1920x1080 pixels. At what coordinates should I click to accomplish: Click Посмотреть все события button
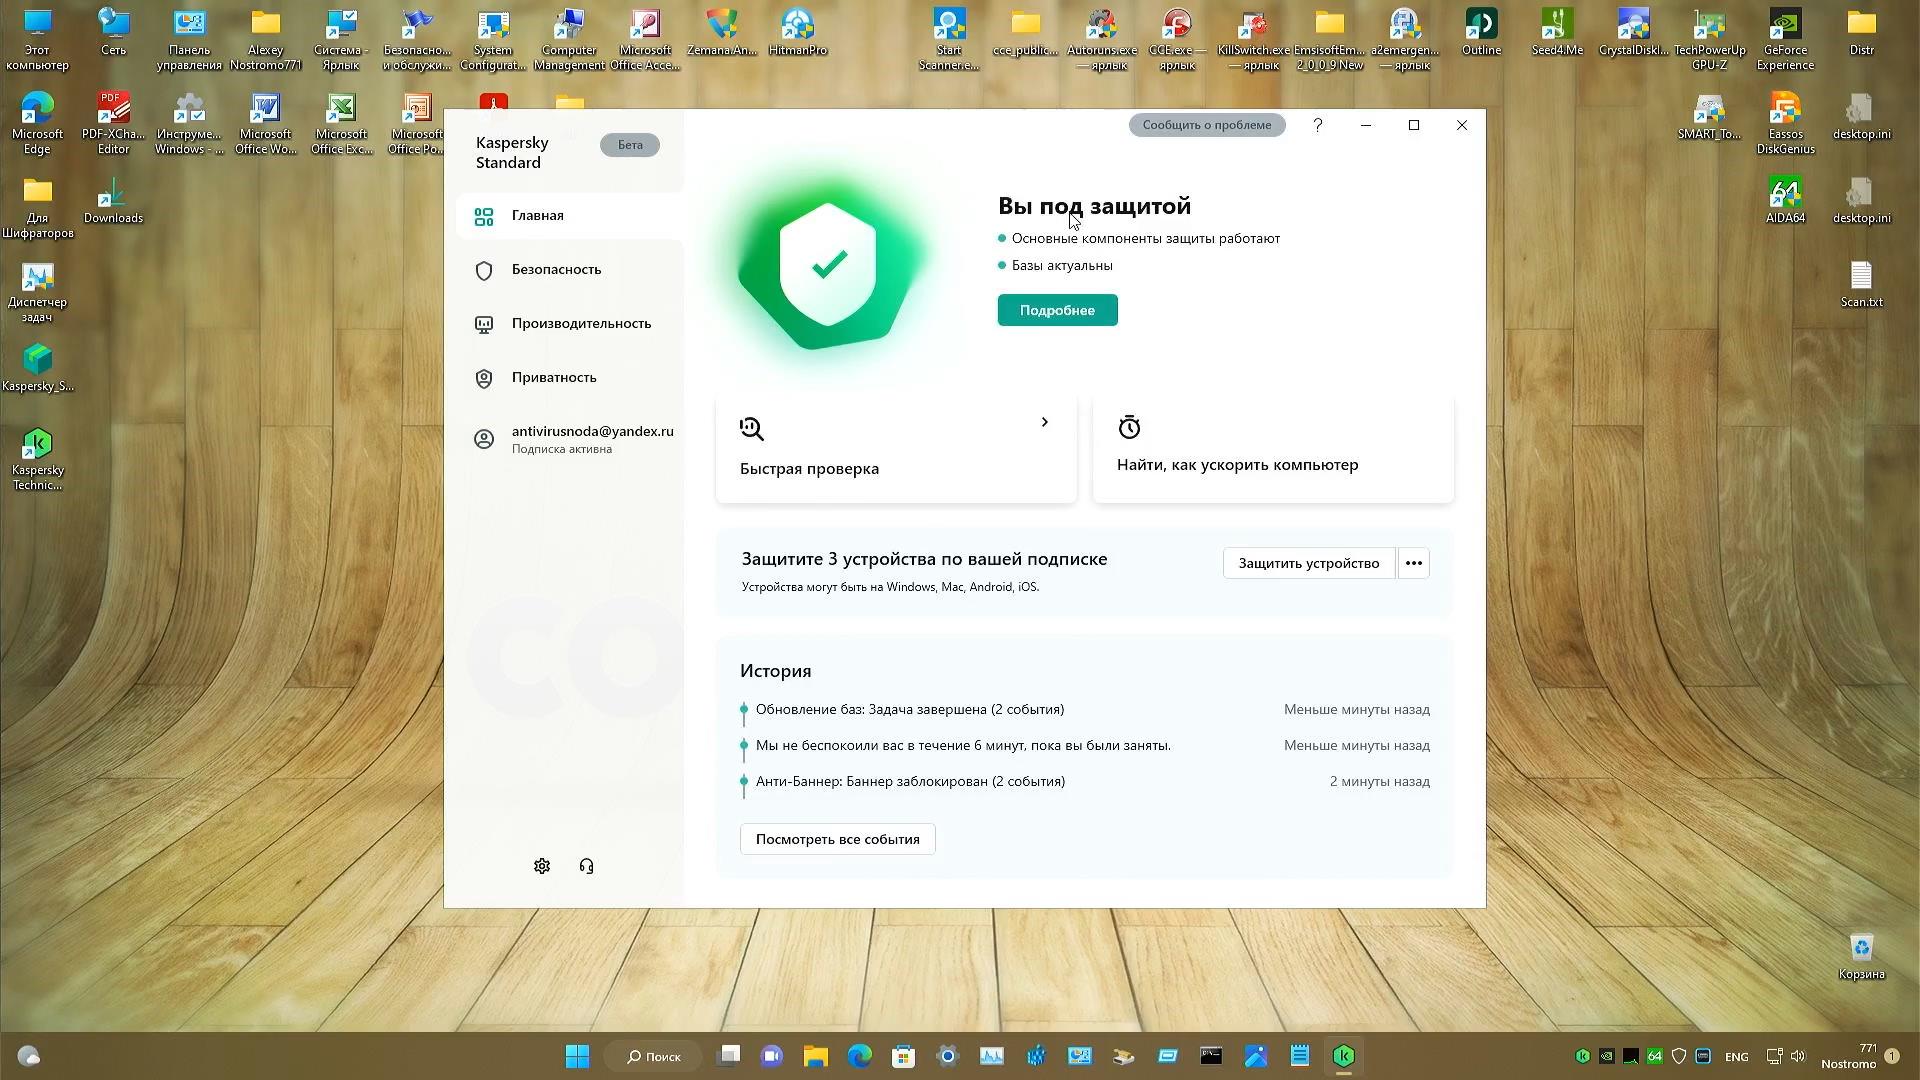coord(837,839)
